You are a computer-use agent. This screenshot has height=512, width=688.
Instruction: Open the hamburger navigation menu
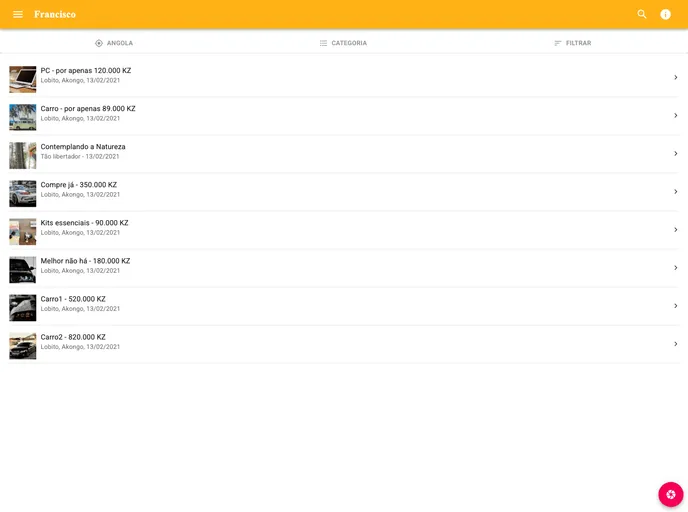pos(18,15)
